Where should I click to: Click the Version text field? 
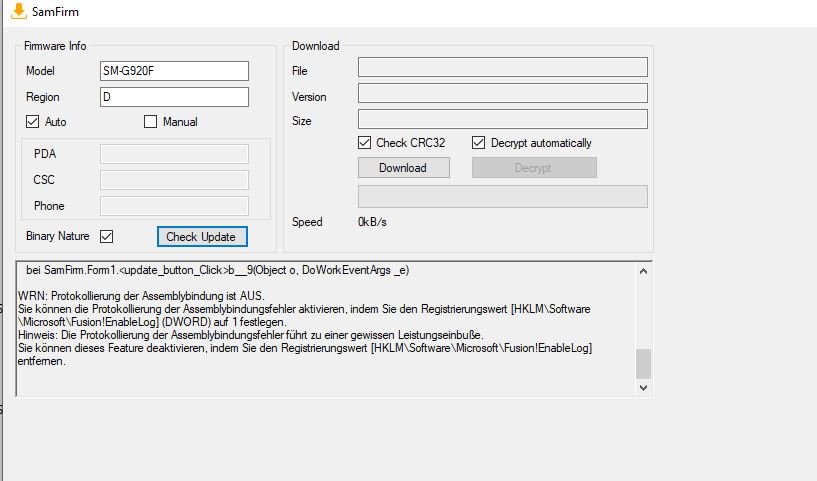click(502, 93)
